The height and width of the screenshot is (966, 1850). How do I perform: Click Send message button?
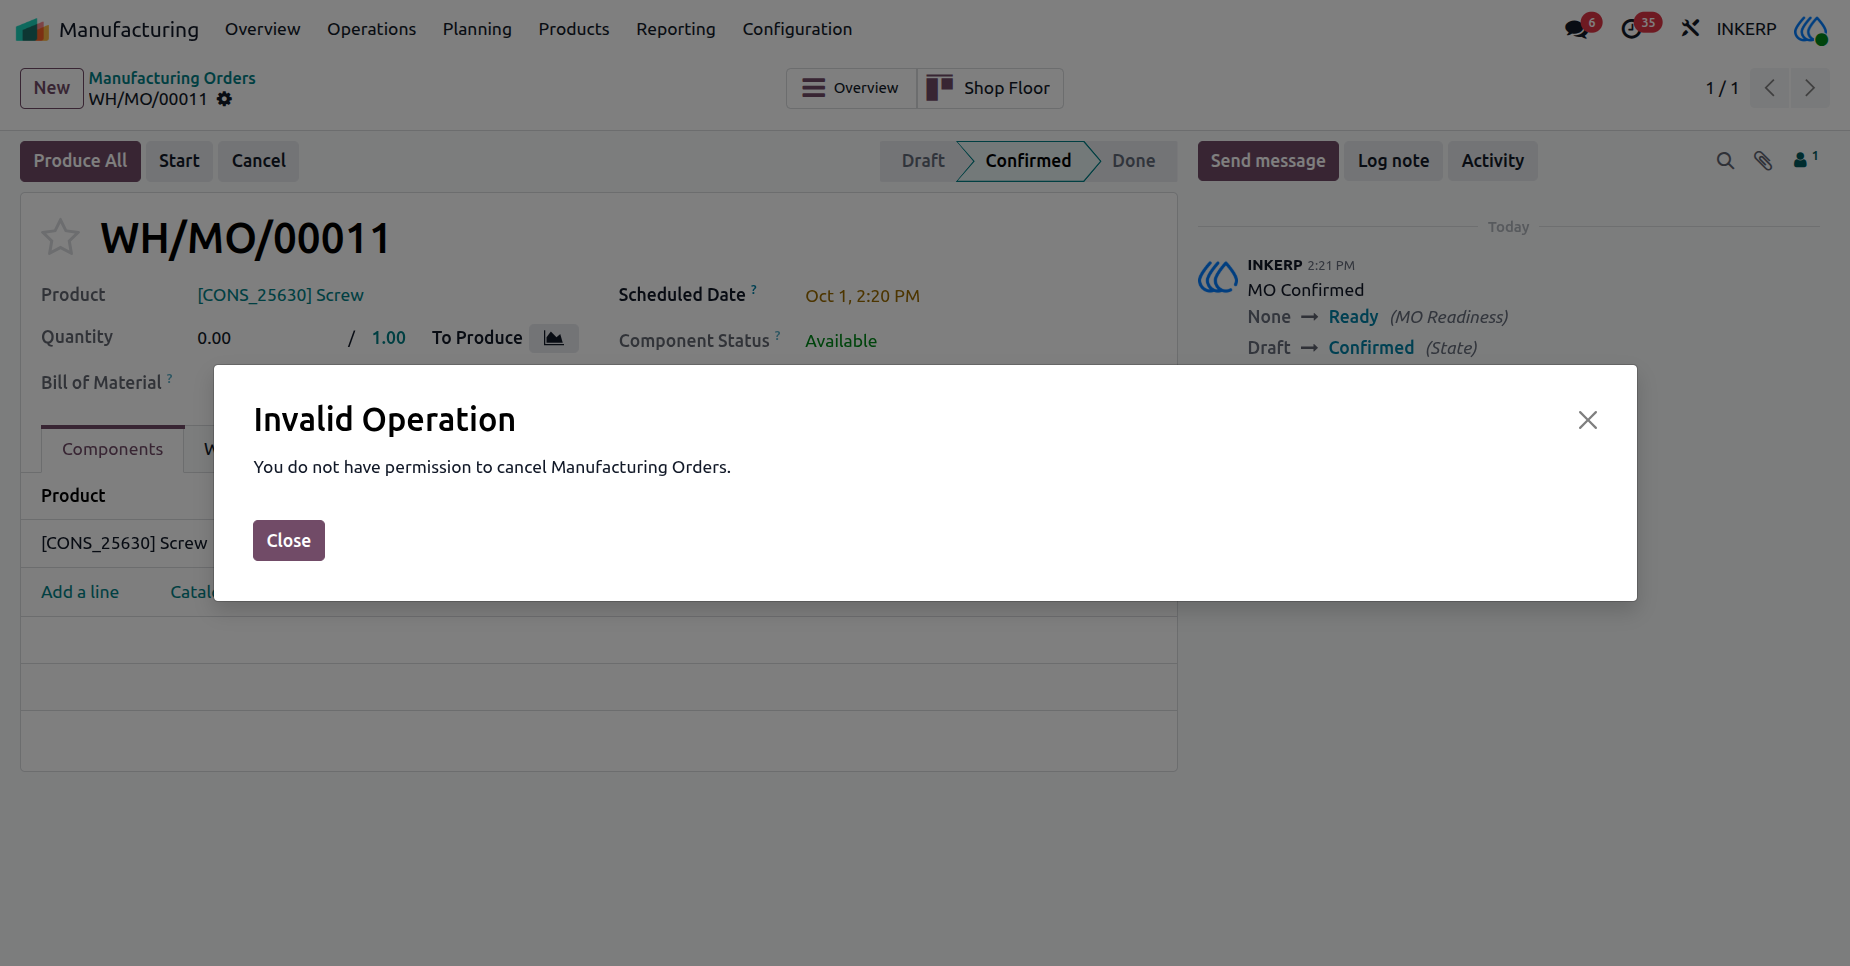(1268, 161)
